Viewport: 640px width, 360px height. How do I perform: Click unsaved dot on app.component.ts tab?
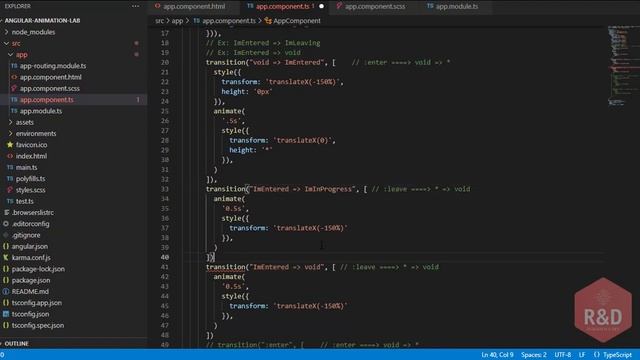click(x=321, y=7)
